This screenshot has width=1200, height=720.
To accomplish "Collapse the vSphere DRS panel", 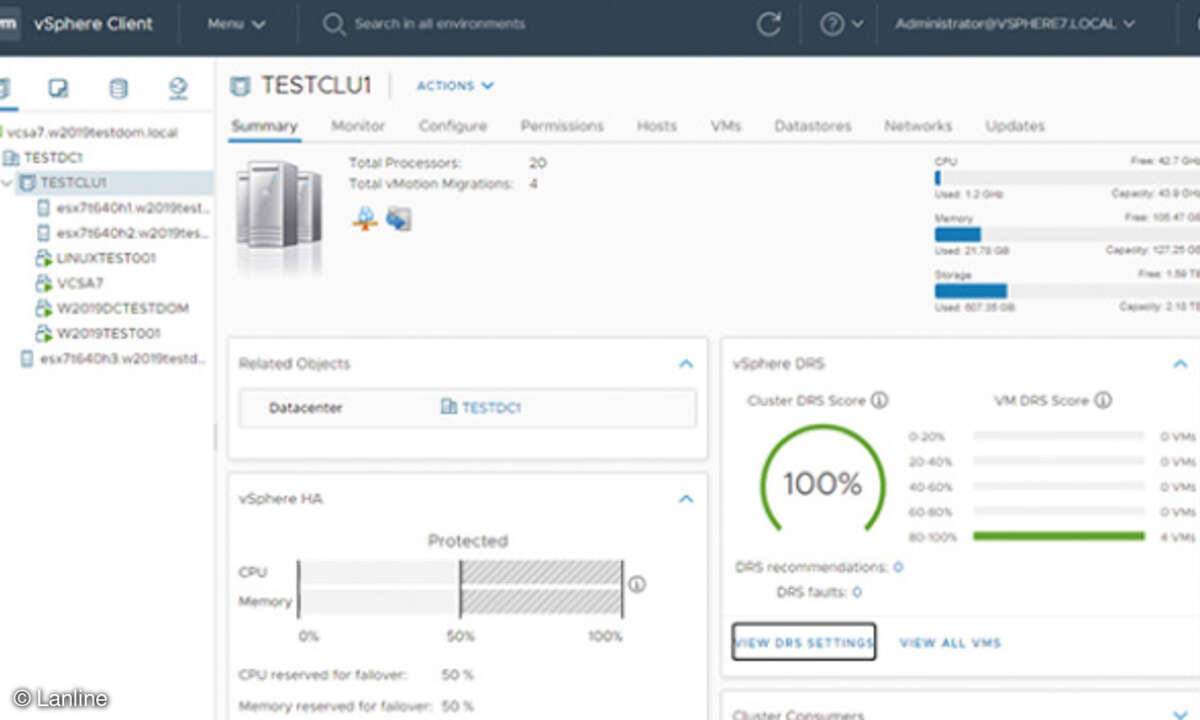I will point(1180,364).
